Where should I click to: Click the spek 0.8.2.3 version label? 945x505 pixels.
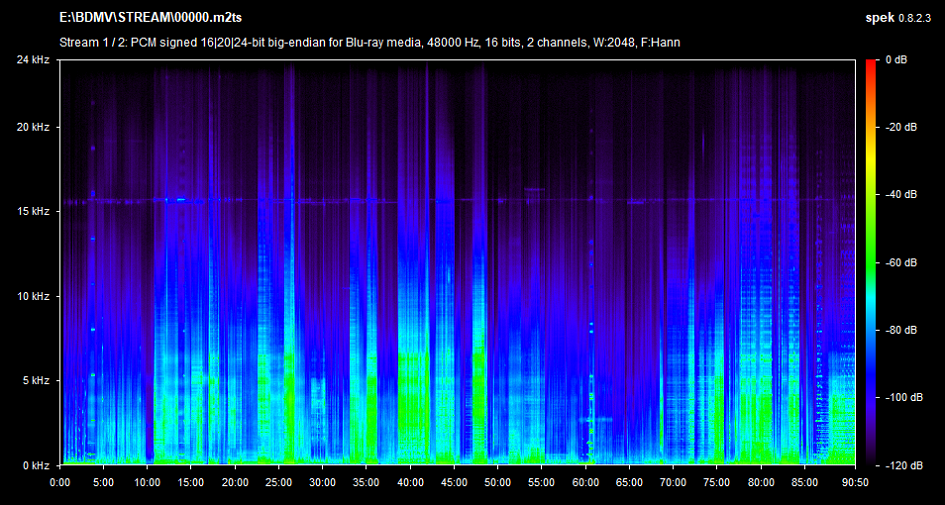[899, 19]
